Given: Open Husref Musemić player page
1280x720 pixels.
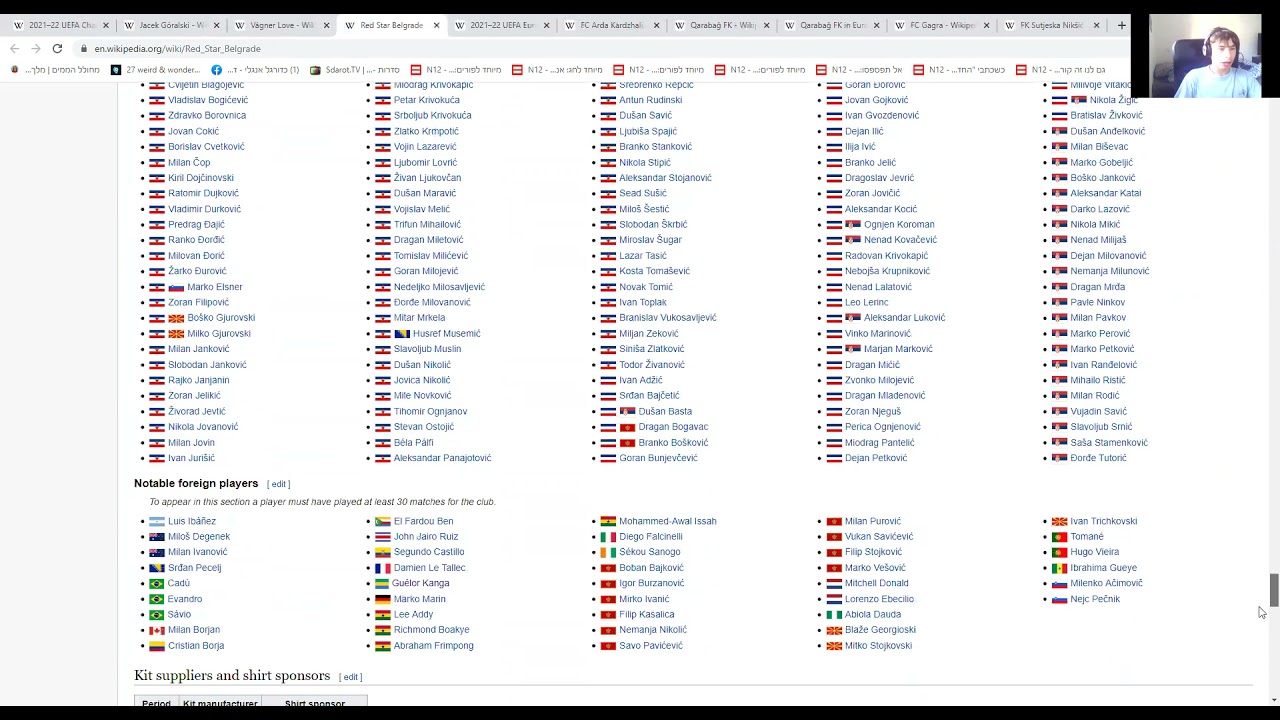Looking at the screenshot, I should (x=446, y=333).
